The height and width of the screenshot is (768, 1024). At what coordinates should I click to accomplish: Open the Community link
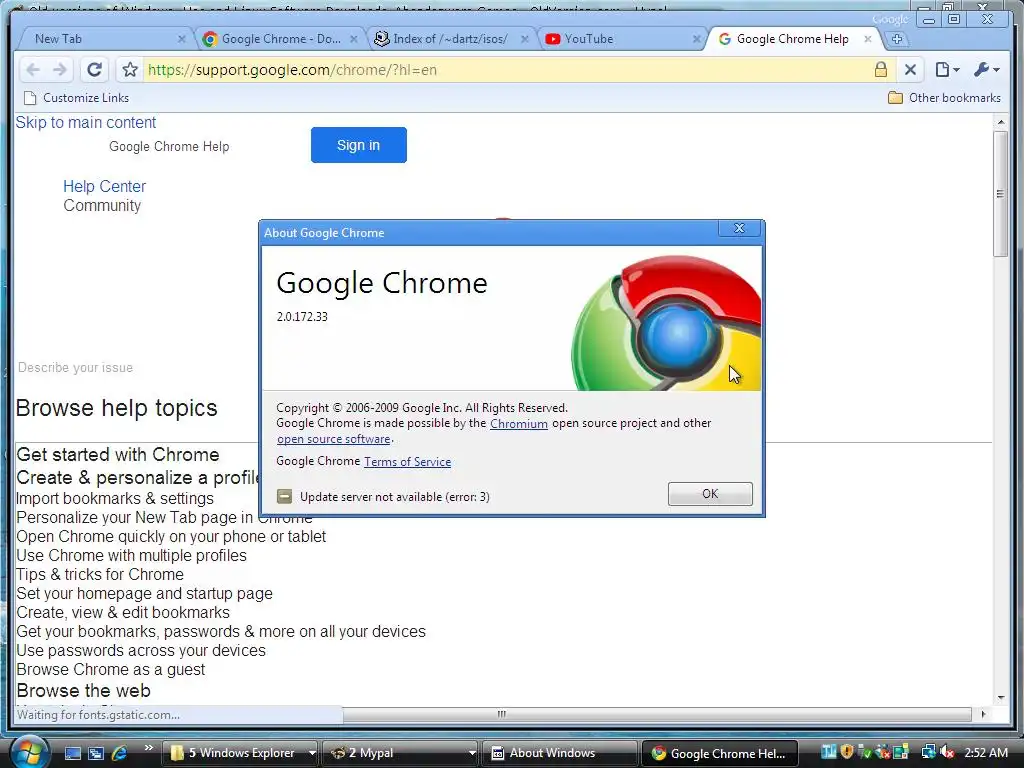102,206
